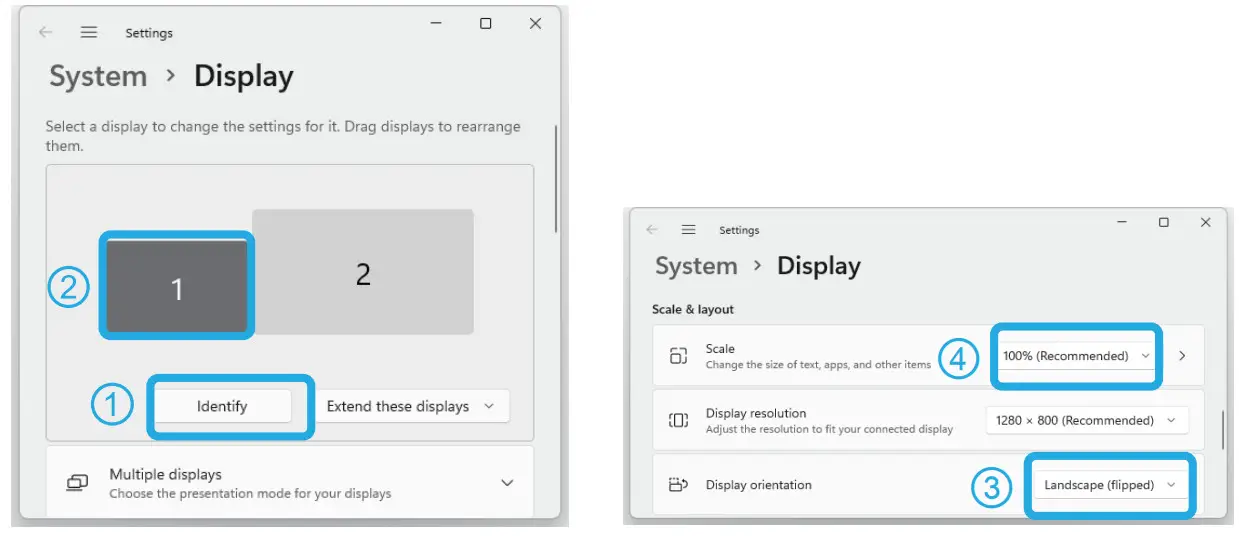Click the Display orientation icon

point(678,485)
